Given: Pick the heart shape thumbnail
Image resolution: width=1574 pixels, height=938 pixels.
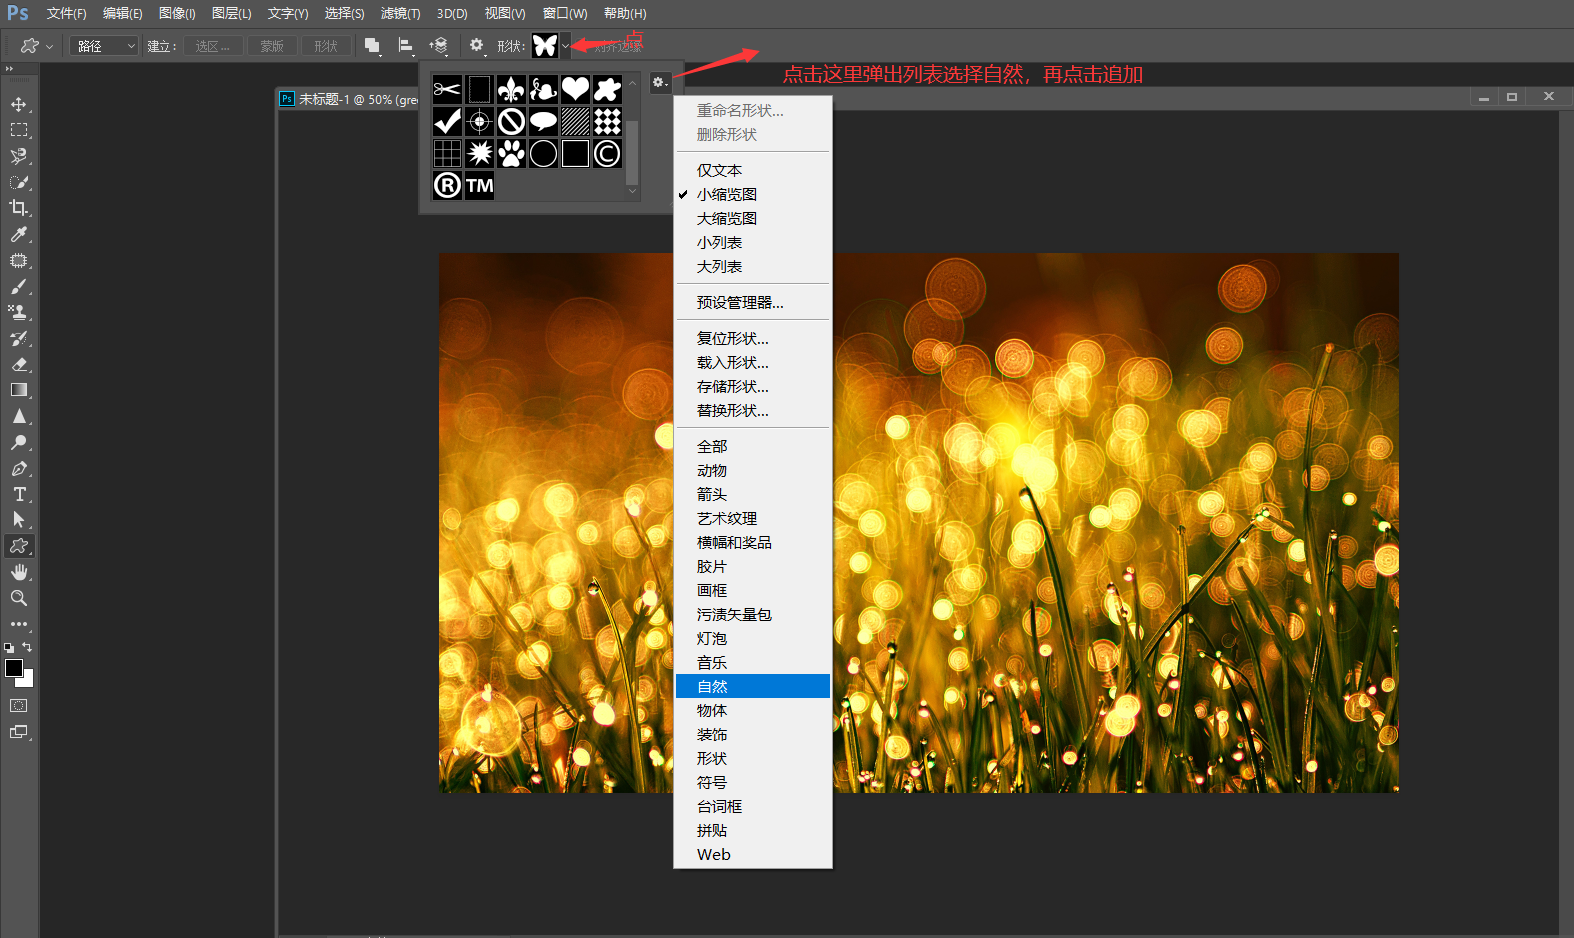Looking at the screenshot, I should point(575,90).
